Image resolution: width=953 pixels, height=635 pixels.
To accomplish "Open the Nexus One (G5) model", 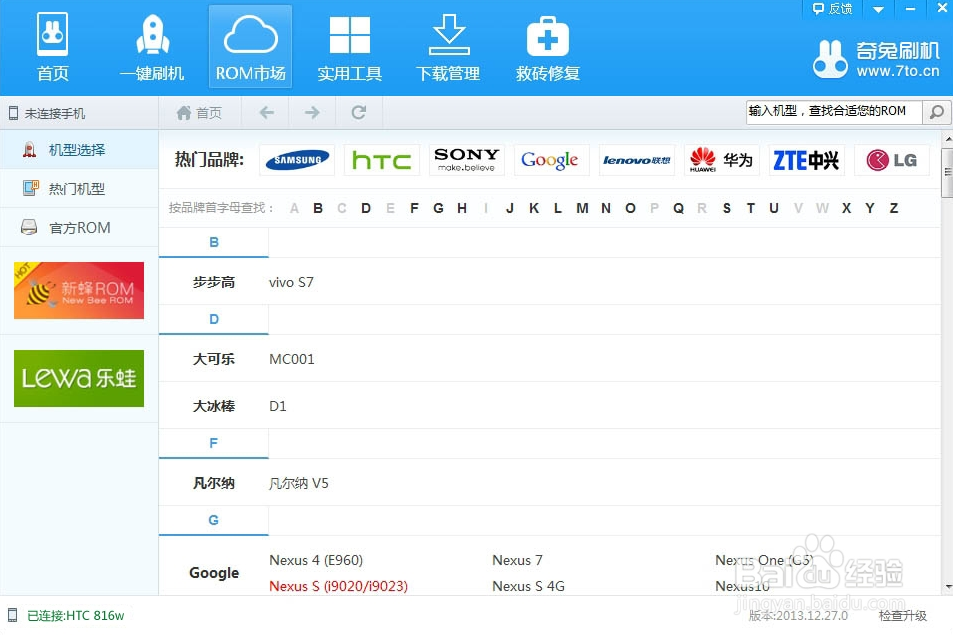I will tap(764, 560).
